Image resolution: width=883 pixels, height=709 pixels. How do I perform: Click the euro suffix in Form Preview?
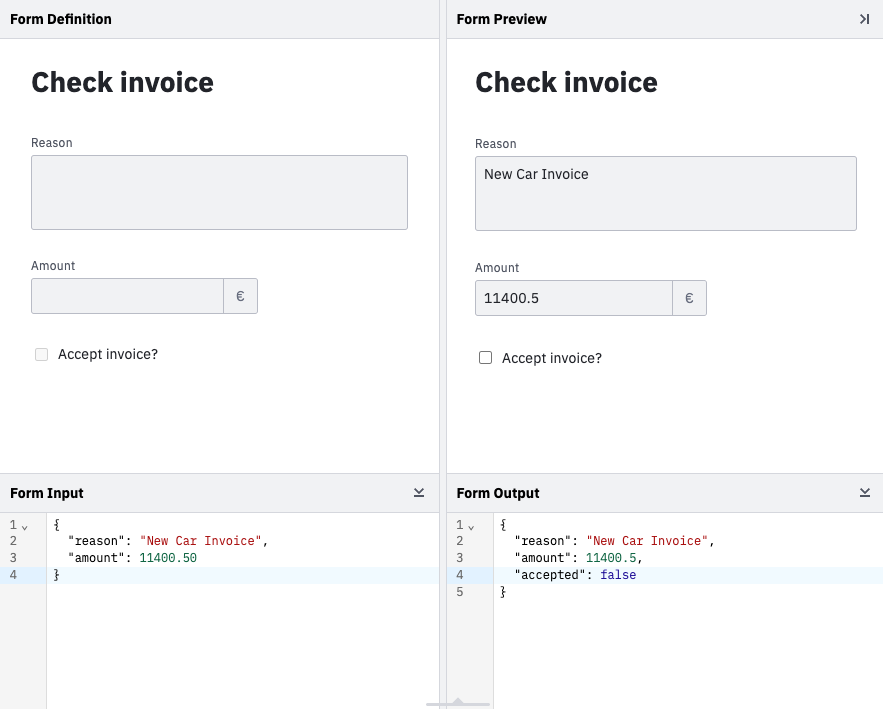tap(689, 298)
